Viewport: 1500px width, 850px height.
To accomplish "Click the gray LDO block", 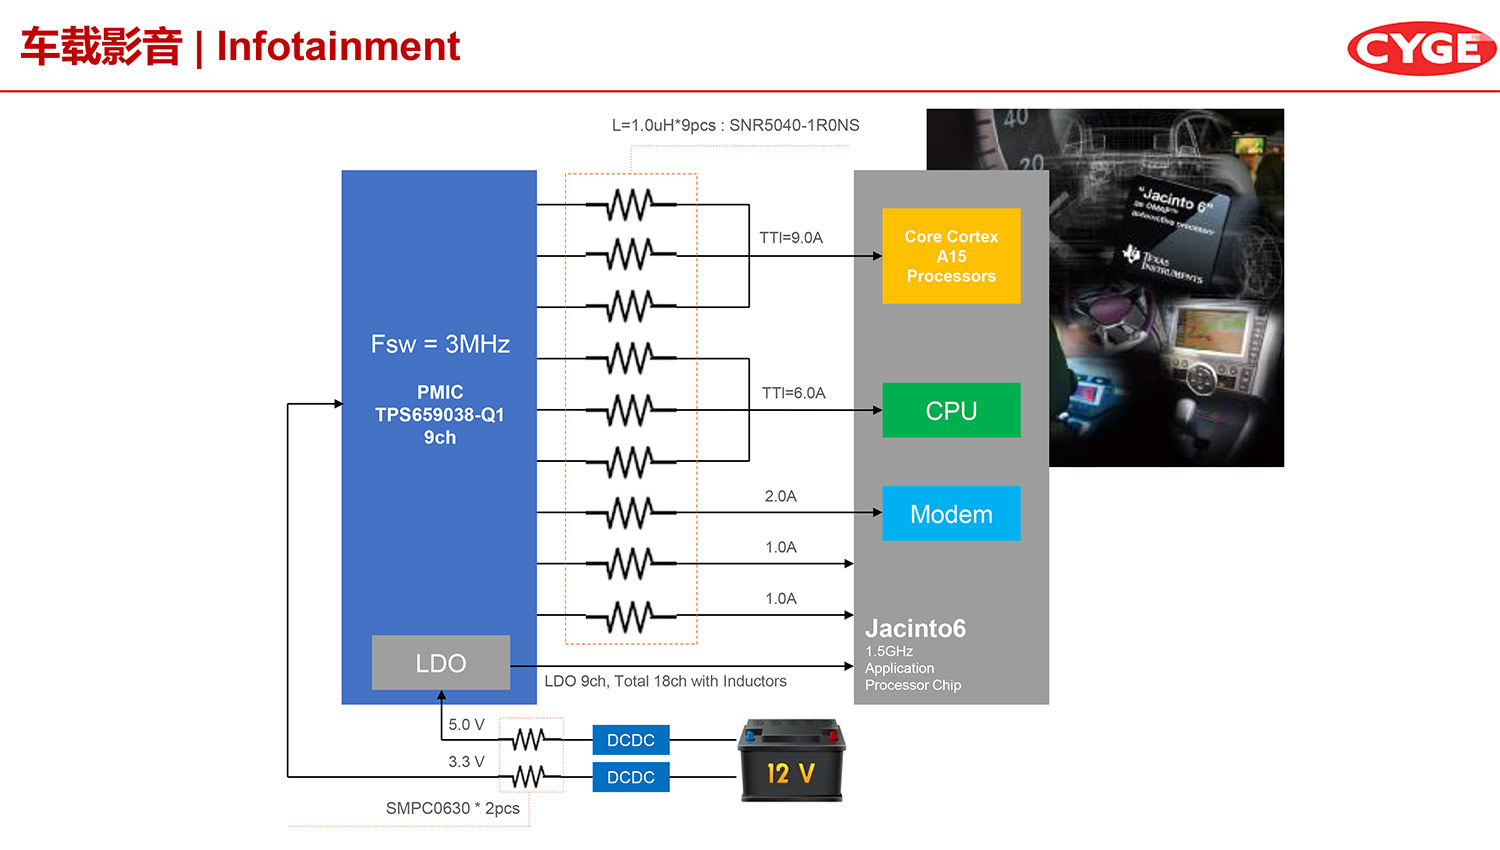I will 441,663.
